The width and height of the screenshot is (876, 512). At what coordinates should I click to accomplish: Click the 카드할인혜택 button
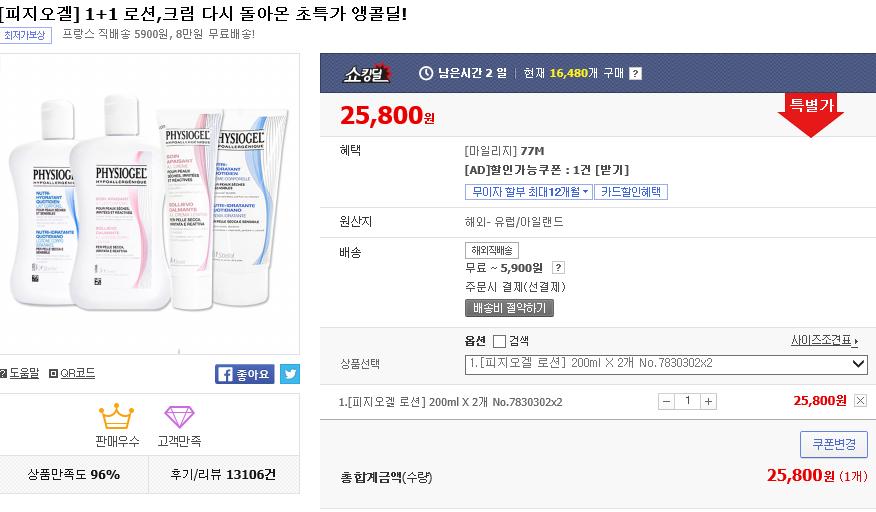(x=631, y=192)
